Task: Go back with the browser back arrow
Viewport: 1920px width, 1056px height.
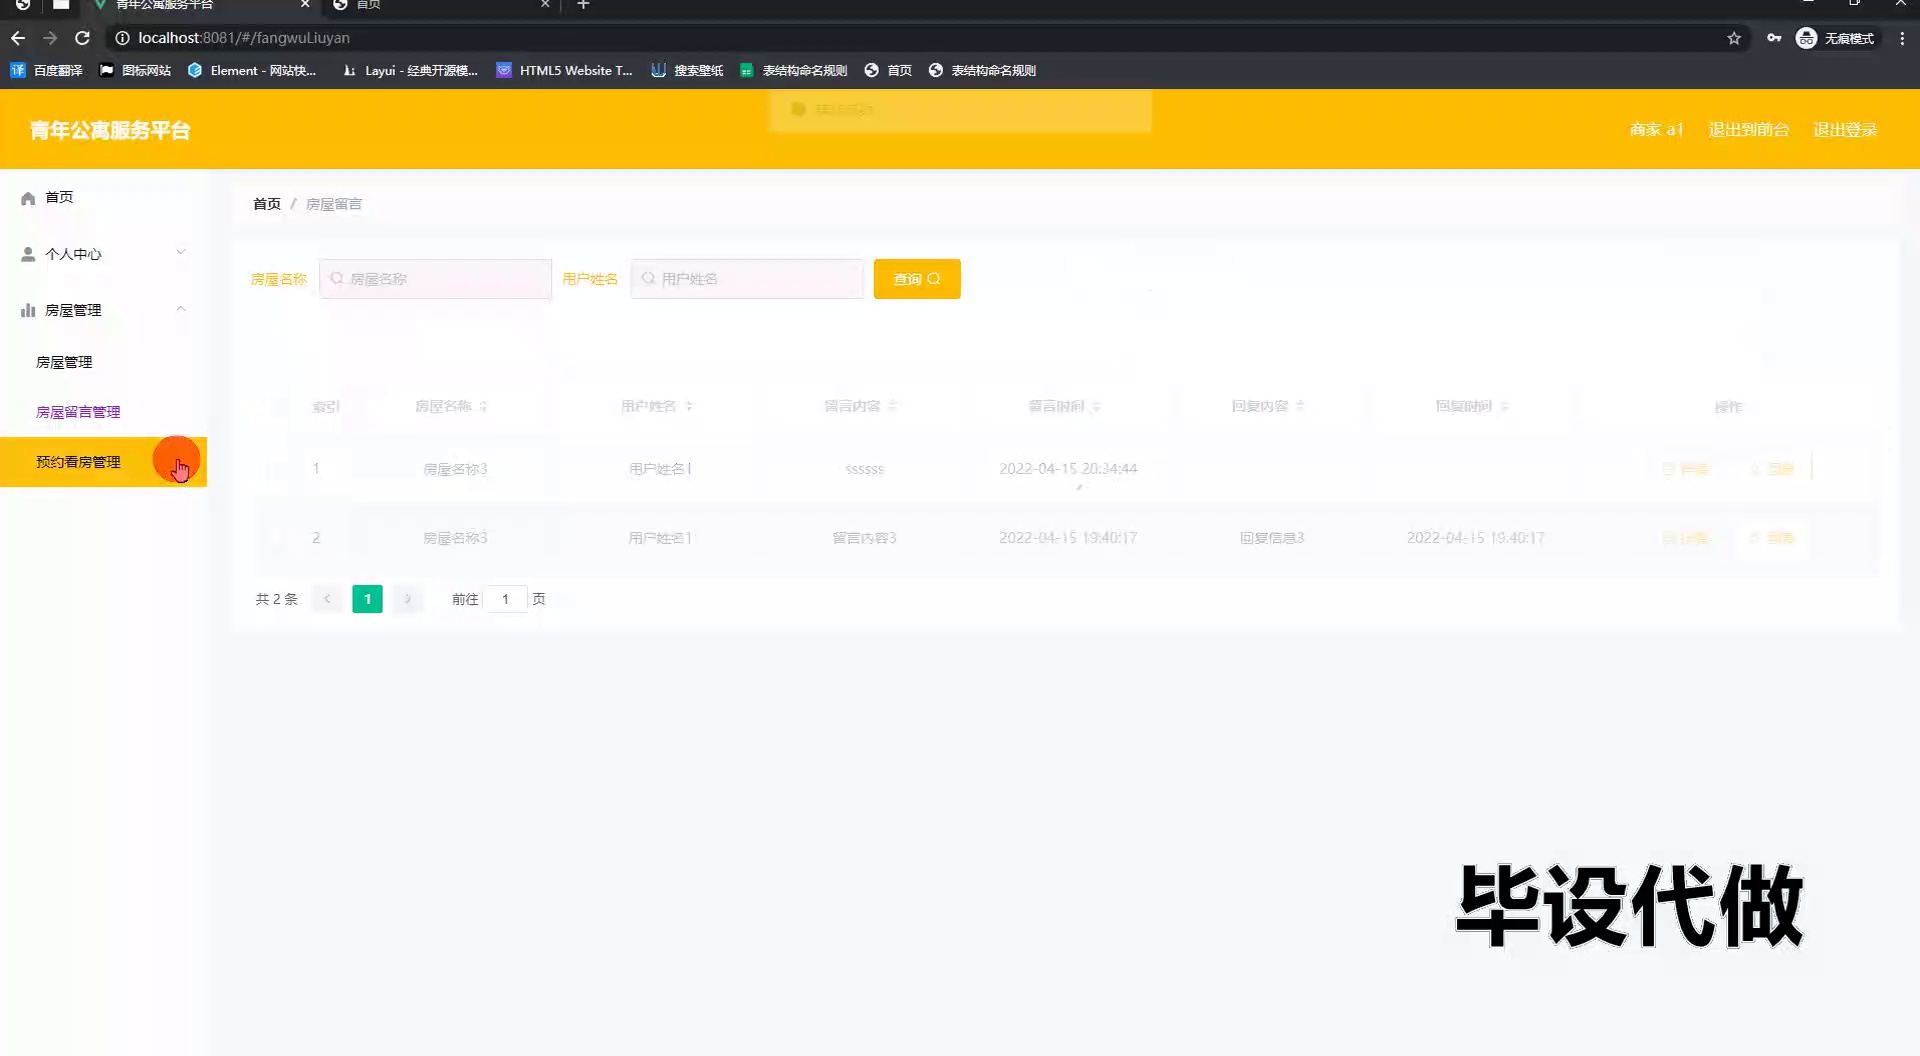Action: (18, 38)
